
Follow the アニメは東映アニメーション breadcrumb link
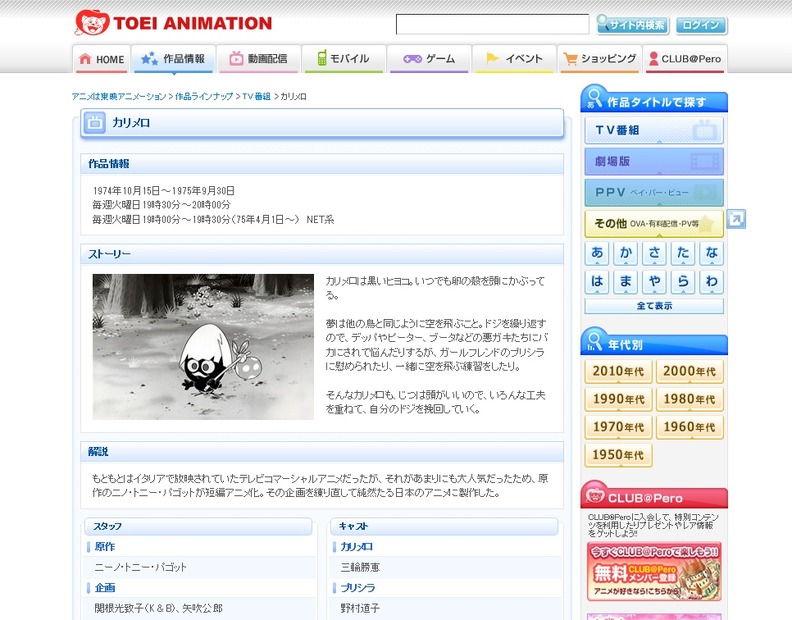click(x=119, y=96)
